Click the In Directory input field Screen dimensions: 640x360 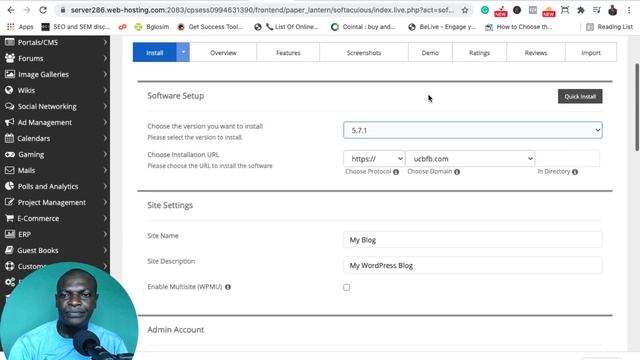[568, 159]
